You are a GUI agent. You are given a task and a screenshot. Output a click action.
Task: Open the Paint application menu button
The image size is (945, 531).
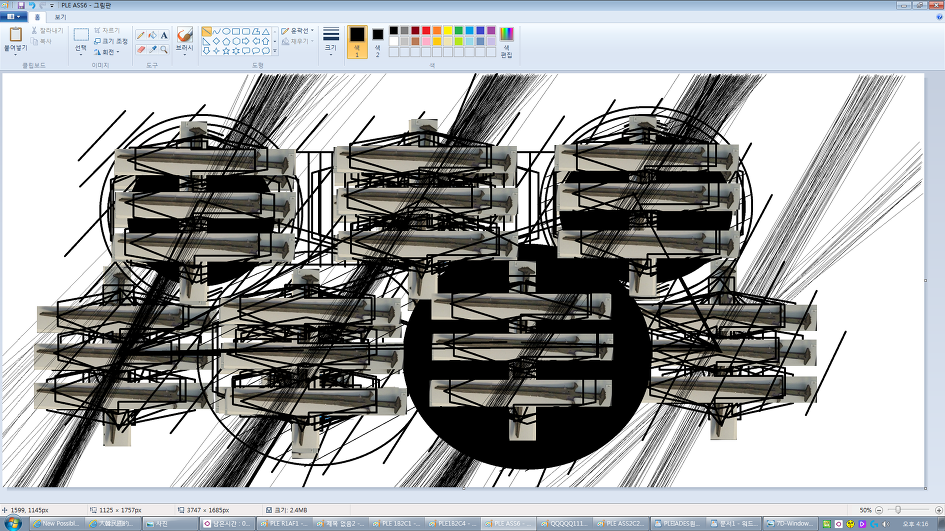click(14, 17)
